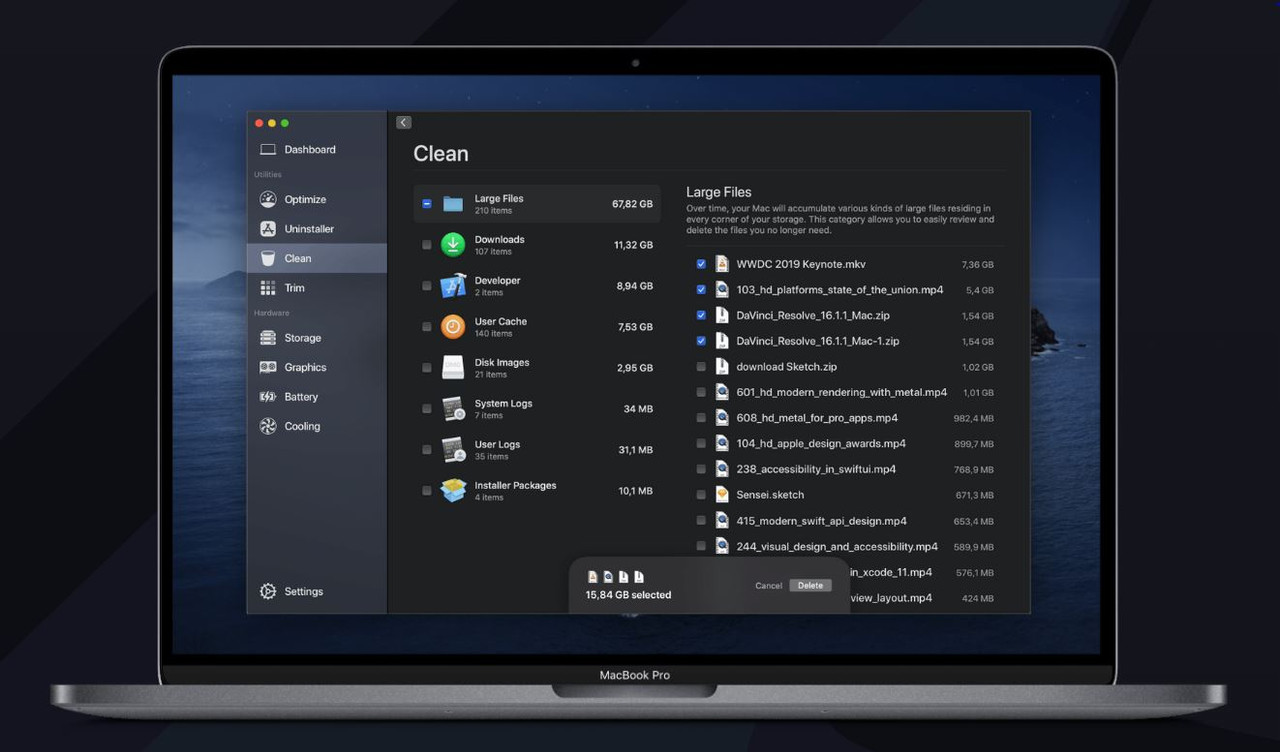Open the Dashboard section
Image resolution: width=1280 pixels, height=752 pixels.
(x=316, y=150)
